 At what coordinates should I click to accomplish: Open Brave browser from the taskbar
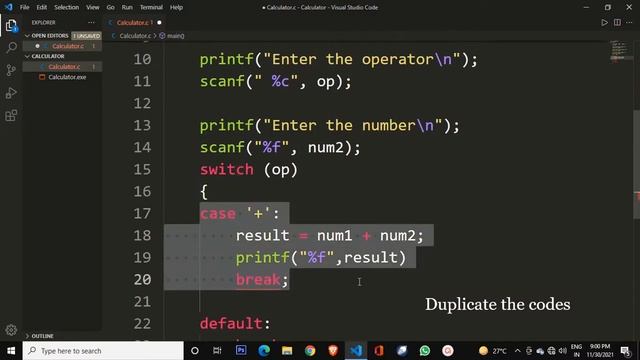click(x=333, y=350)
